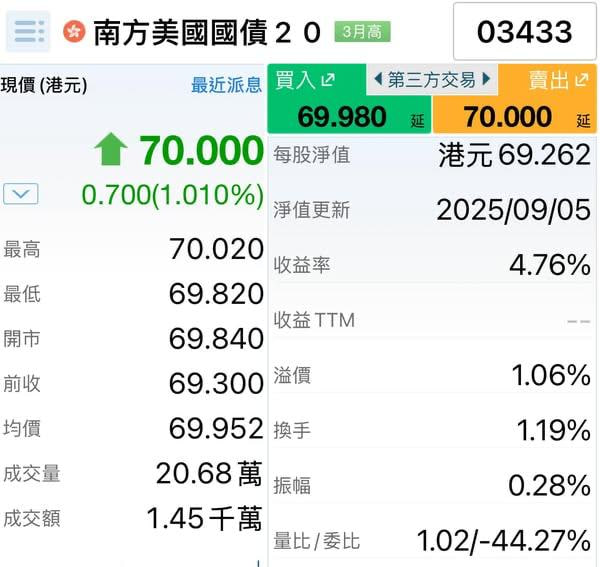Open the external link icon beside 買入
Screen dimensions: 600x567
pyautogui.click(x=328, y=80)
